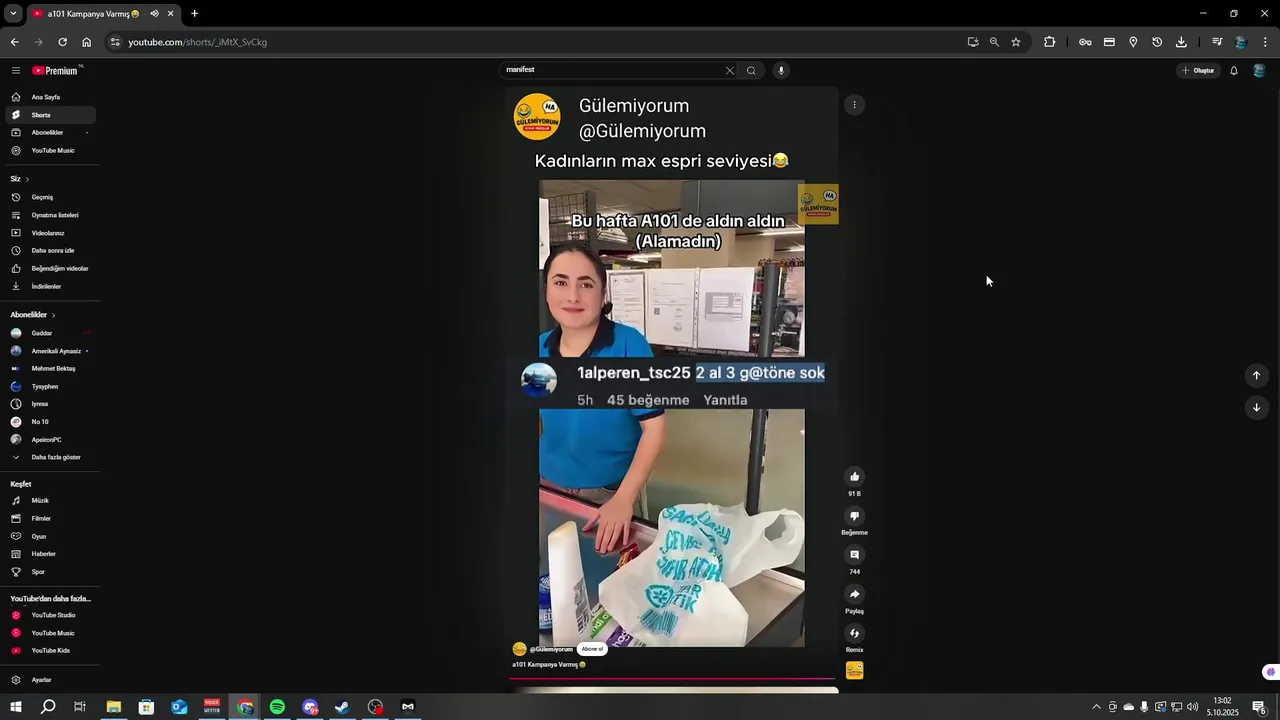Image resolution: width=1280 pixels, height=720 pixels.
Task: Go to next short with down arrow
Action: (x=1256, y=407)
